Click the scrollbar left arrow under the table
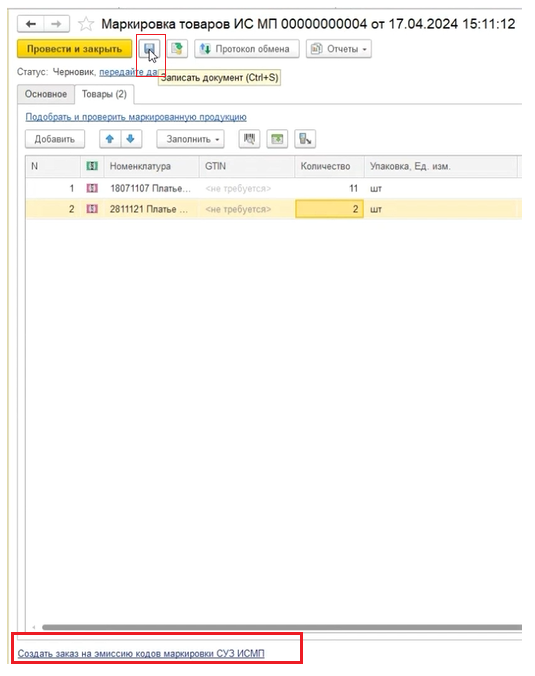The image size is (535, 676). (34, 627)
